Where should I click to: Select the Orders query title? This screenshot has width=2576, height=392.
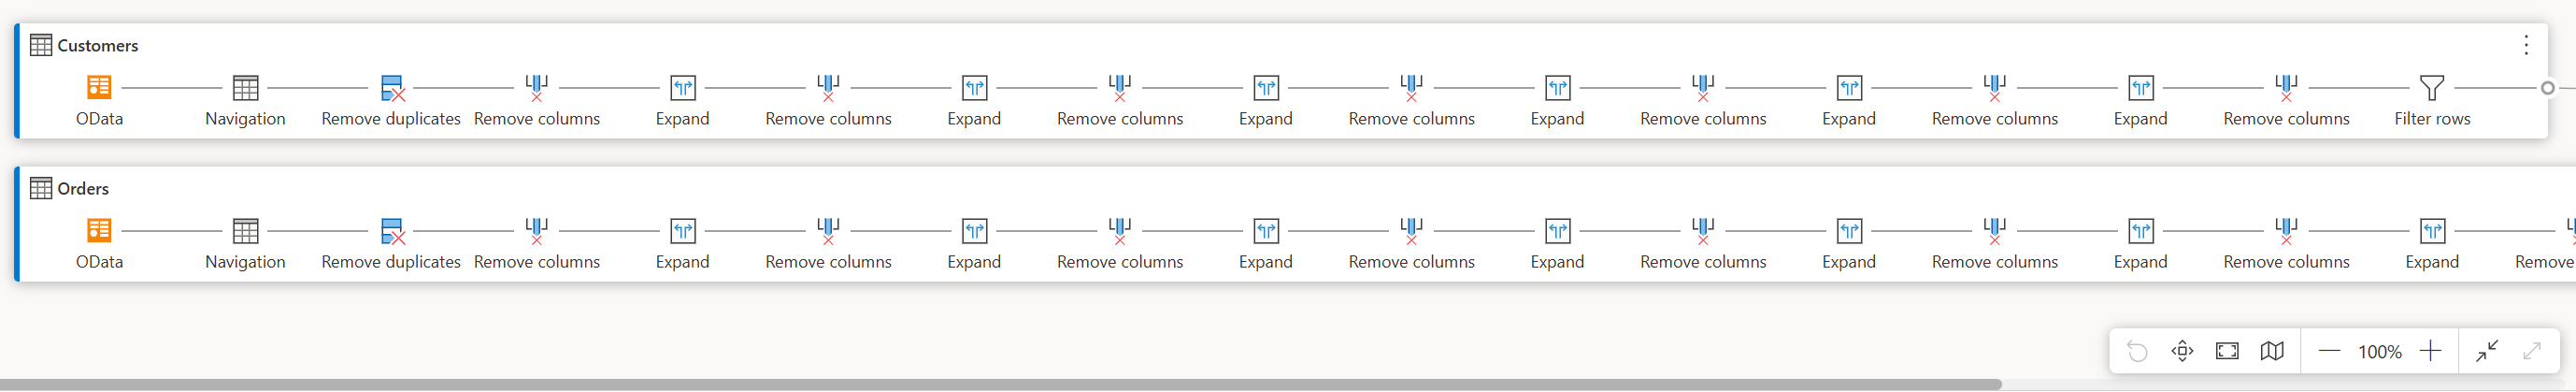(83, 188)
